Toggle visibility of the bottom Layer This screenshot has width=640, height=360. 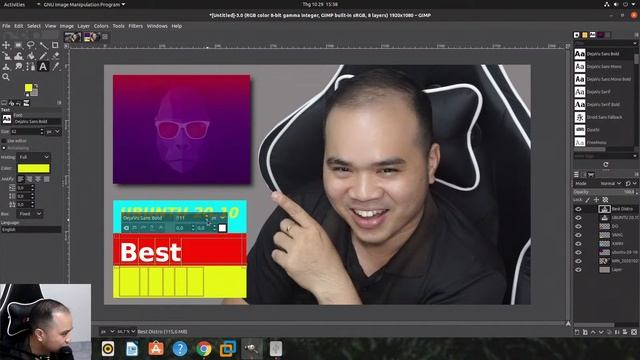click(x=578, y=270)
